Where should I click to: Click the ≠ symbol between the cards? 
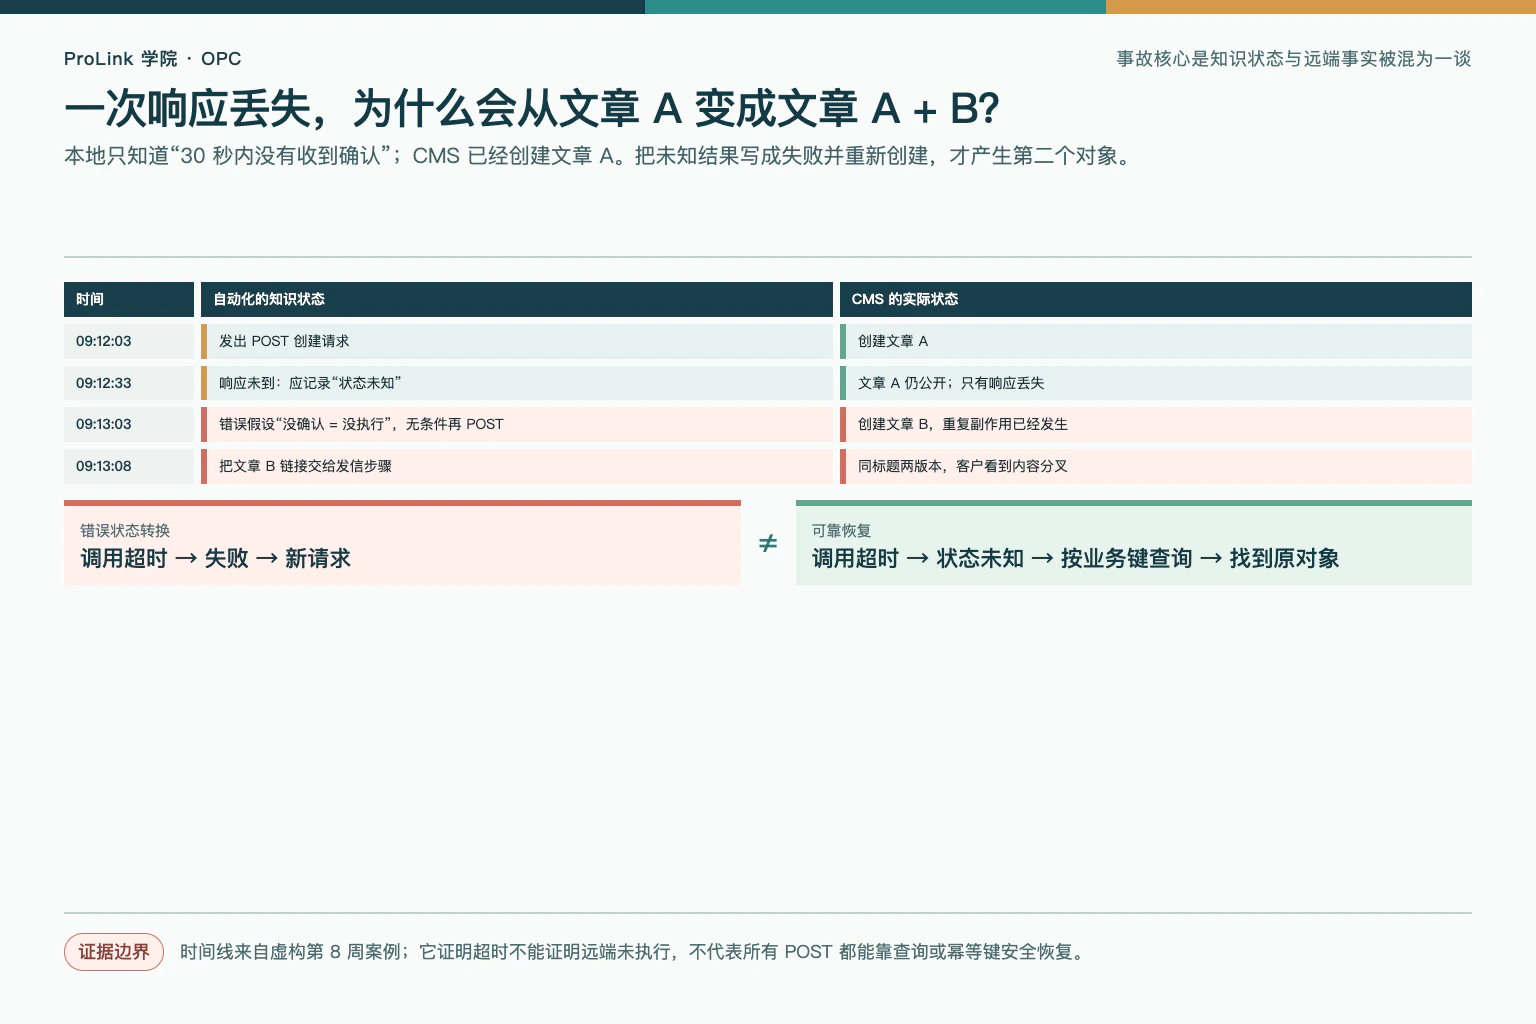pos(768,543)
